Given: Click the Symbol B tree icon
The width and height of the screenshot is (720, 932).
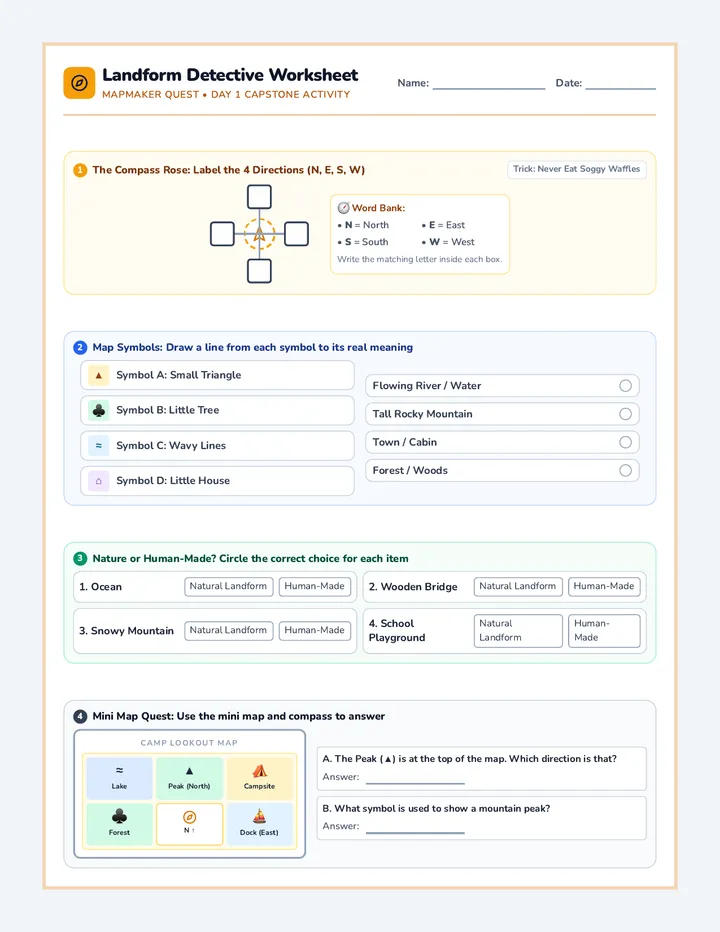Looking at the screenshot, I should (99, 411).
